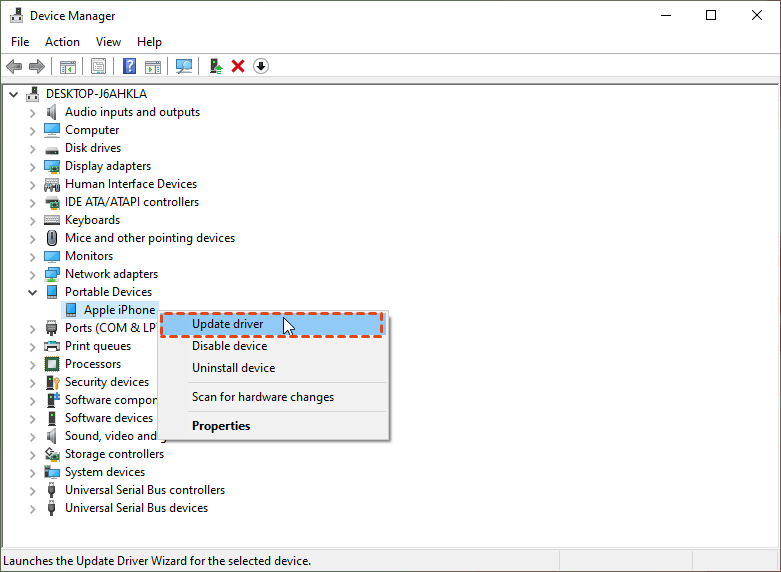Screen dimensions: 781x572
Task: Click the Properties toolbar icon
Action: [99, 66]
